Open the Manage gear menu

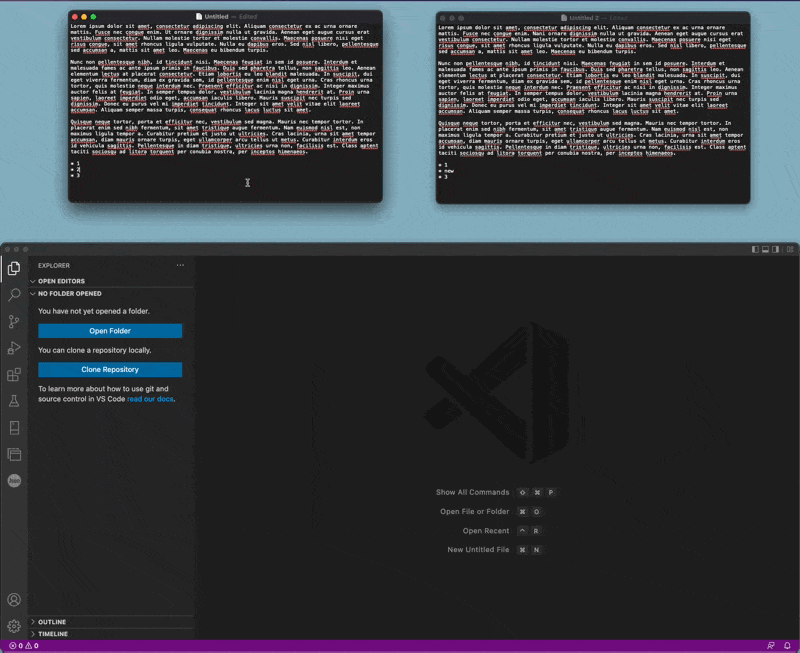point(14,626)
